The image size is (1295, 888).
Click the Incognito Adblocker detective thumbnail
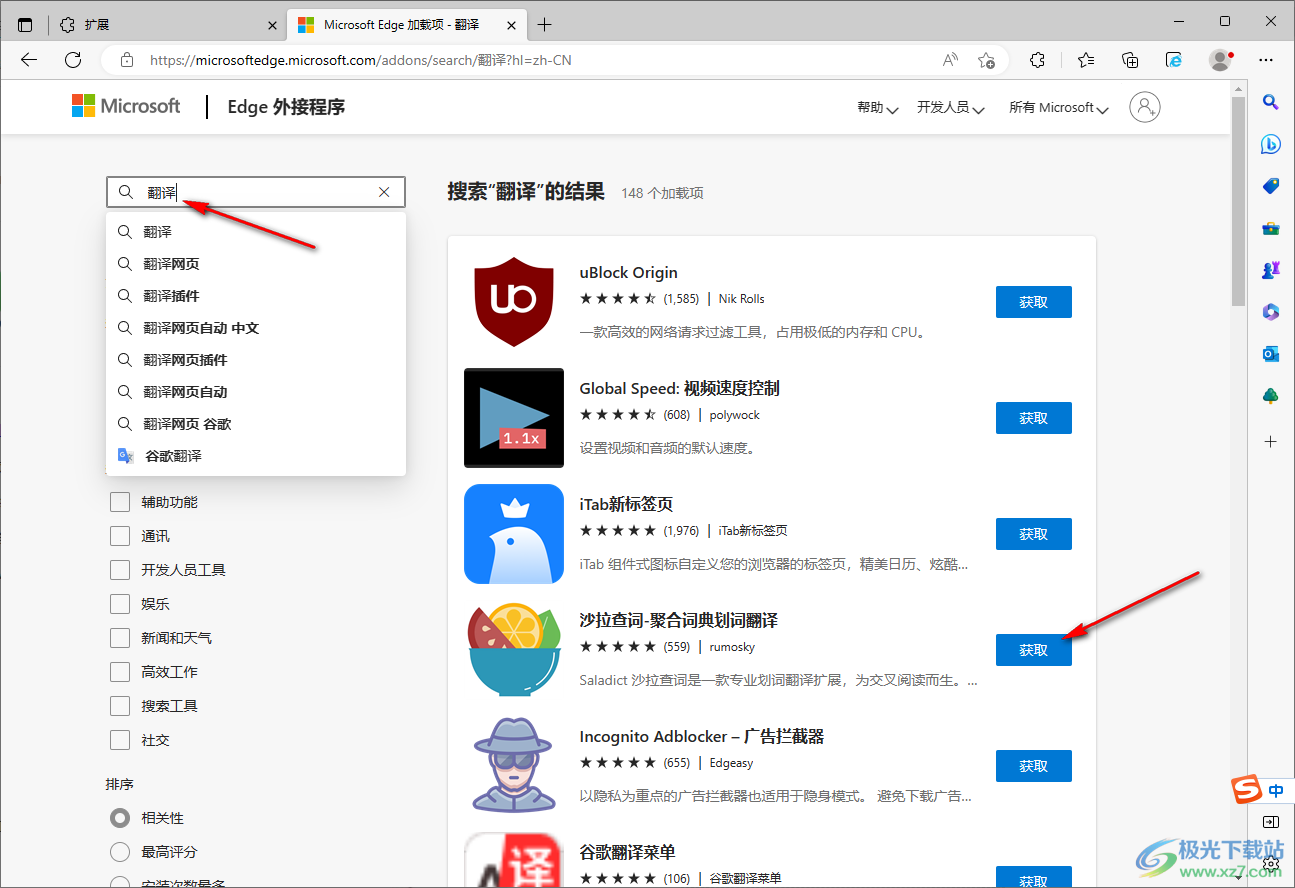(514, 766)
